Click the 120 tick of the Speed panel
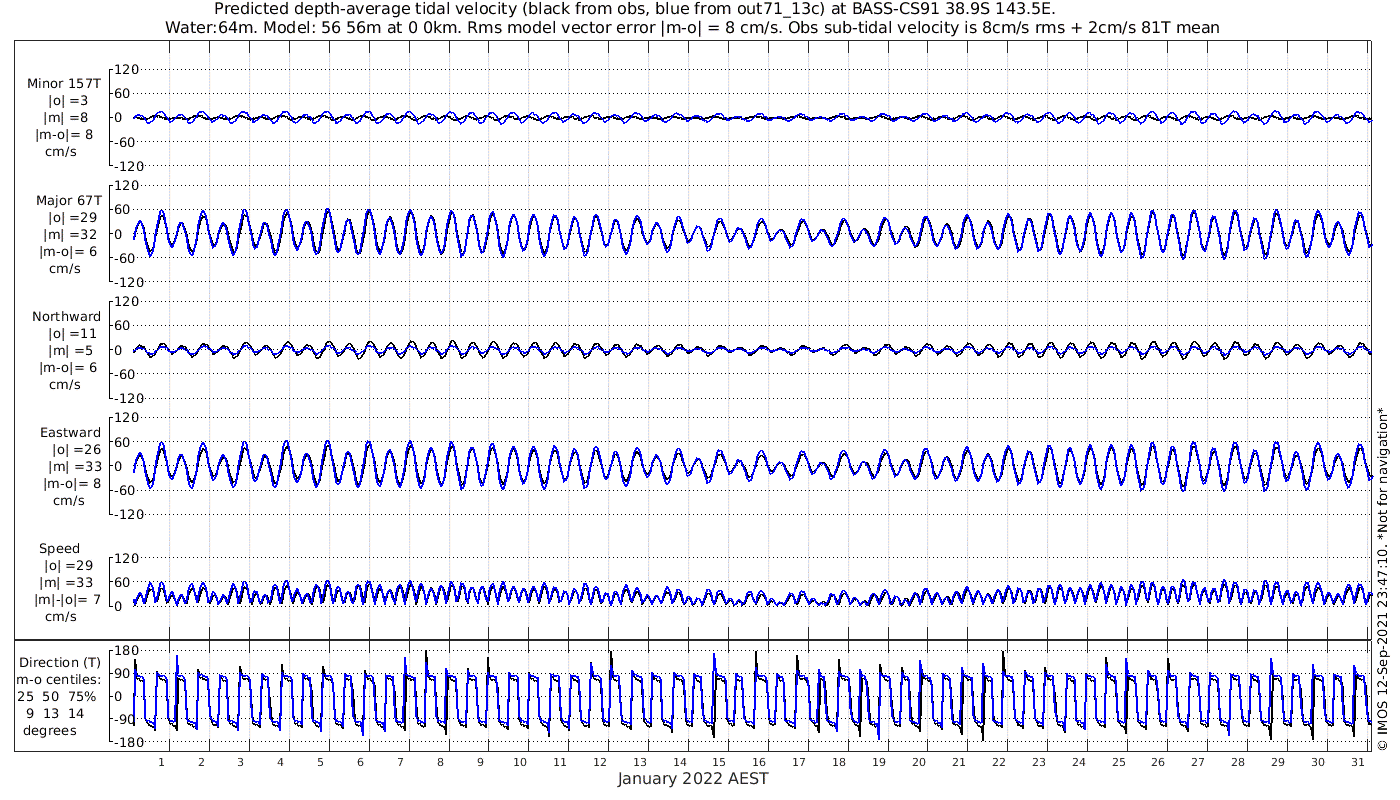 (125, 558)
